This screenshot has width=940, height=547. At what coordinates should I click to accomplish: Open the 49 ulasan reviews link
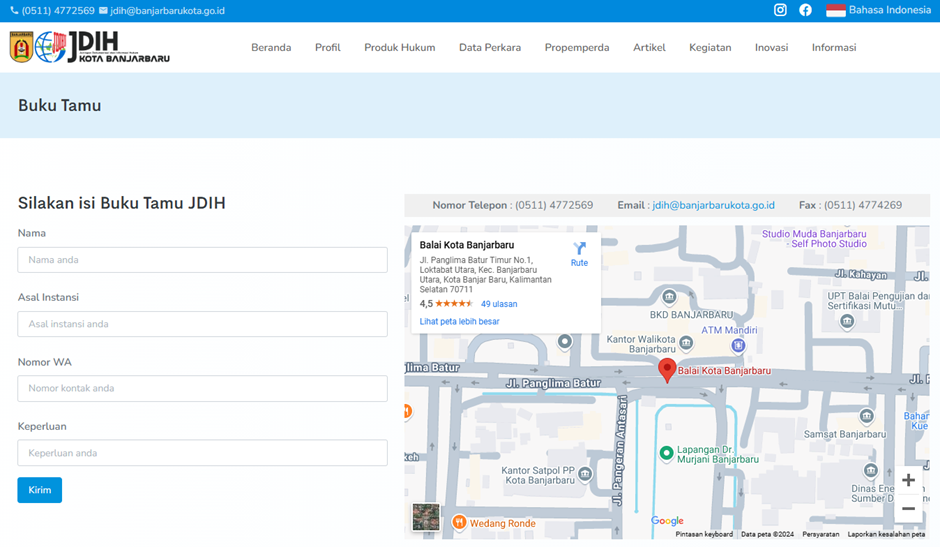click(499, 304)
